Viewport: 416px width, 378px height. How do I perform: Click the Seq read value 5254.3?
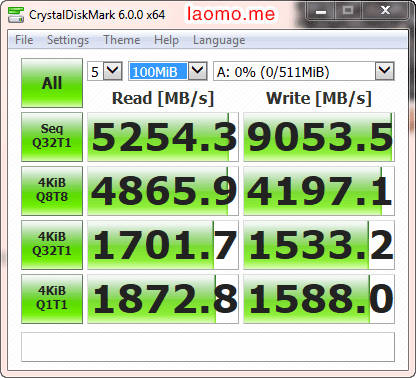click(x=163, y=137)
